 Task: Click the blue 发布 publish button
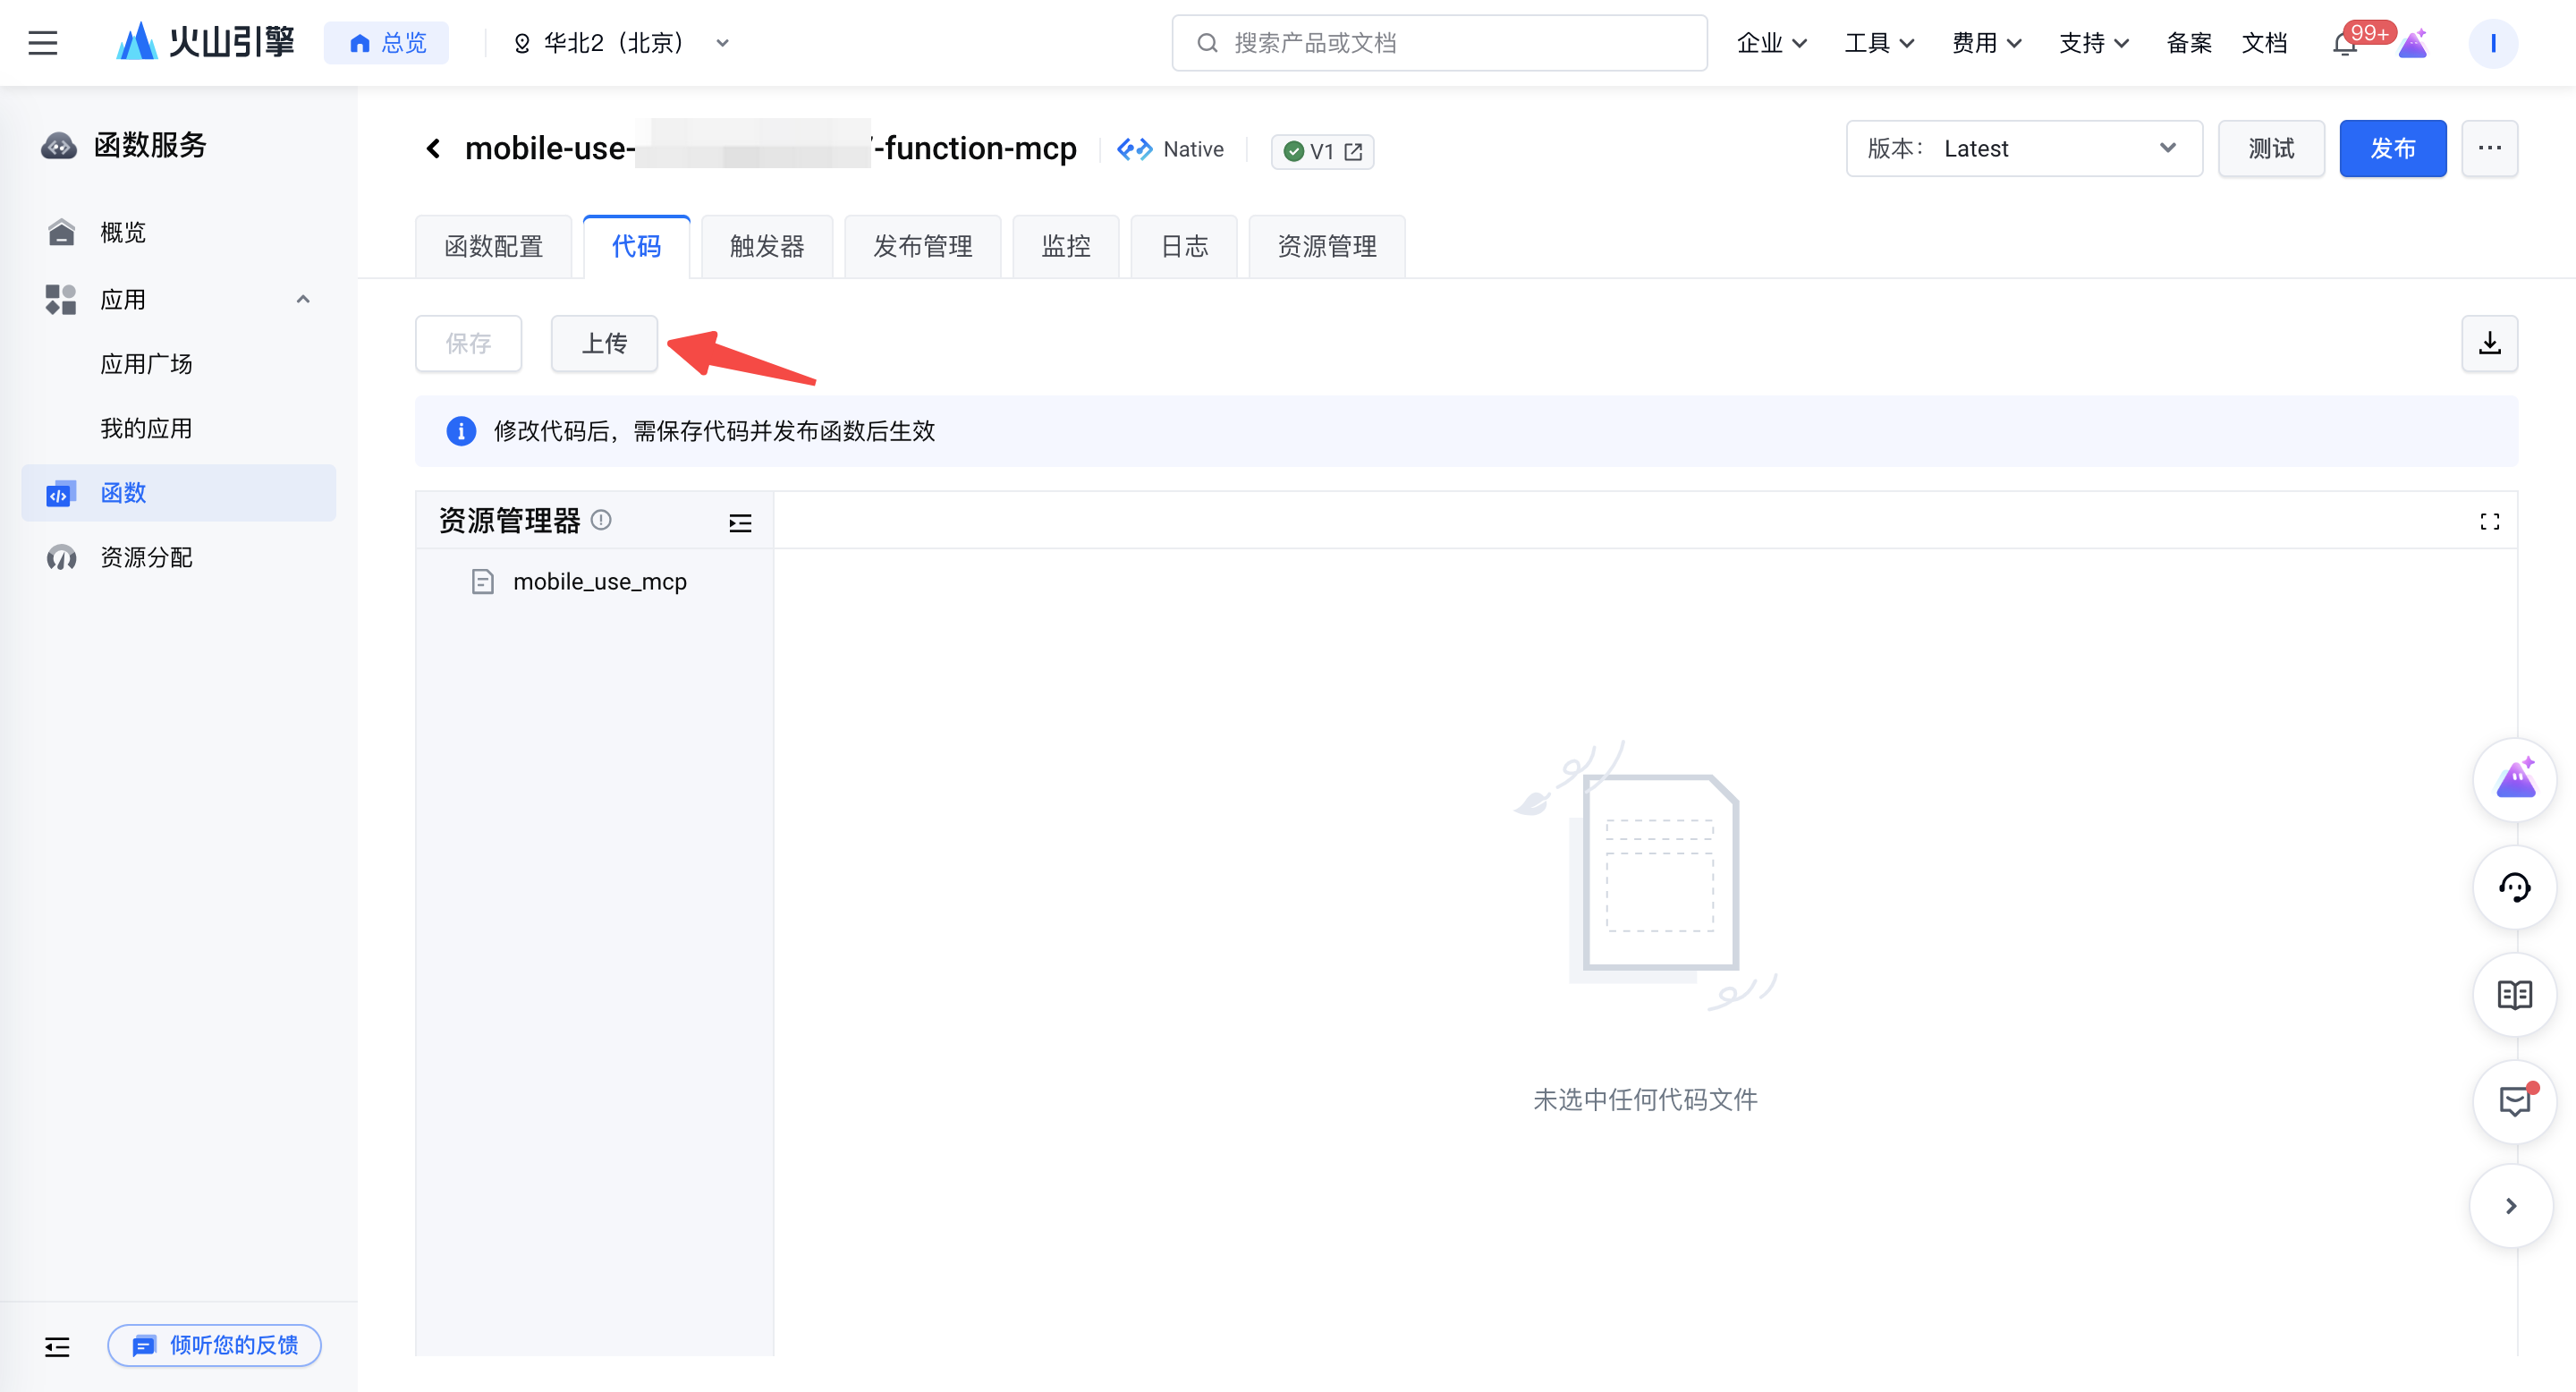2391,148
